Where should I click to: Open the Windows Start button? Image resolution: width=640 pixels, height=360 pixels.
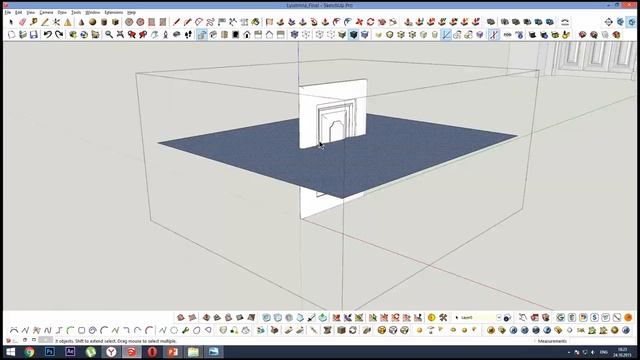10,352
